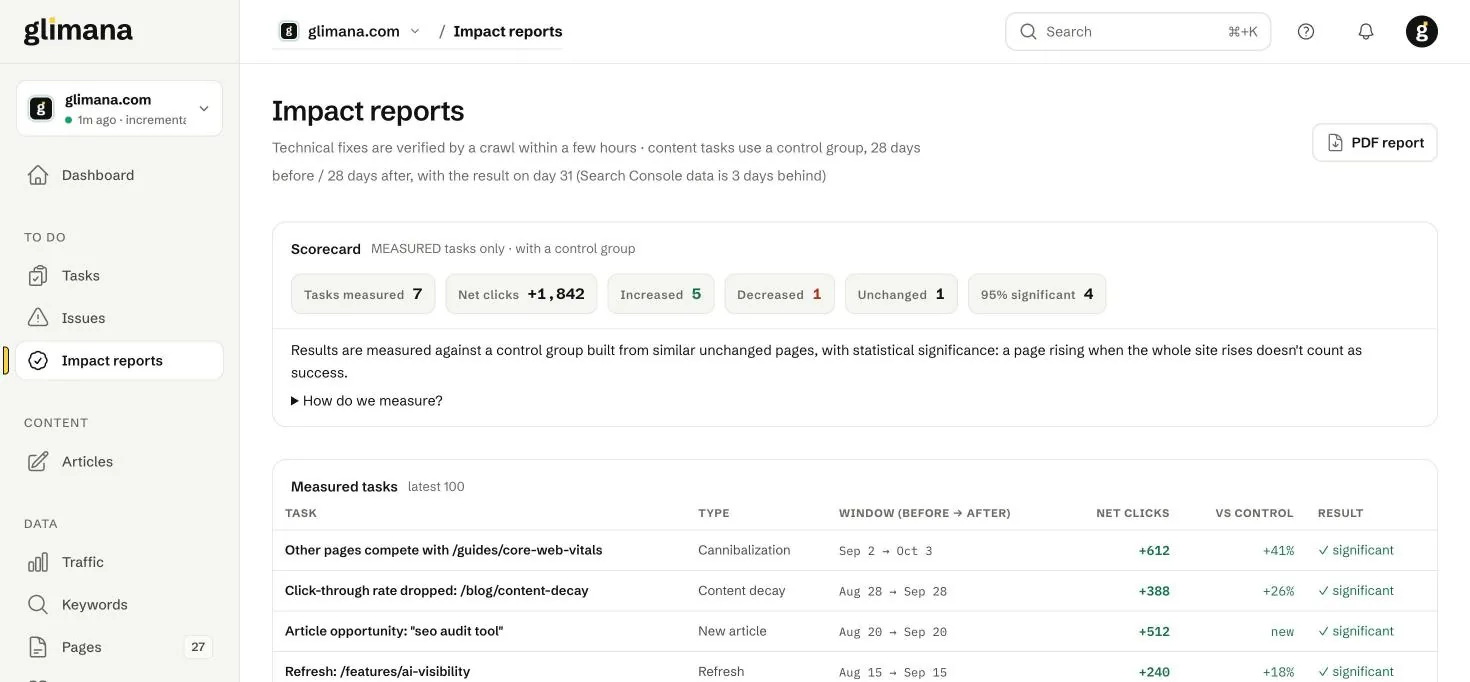Click the Issues warning triangle icon
Viewport: 1470px width, 682px height.
(38, 318)
